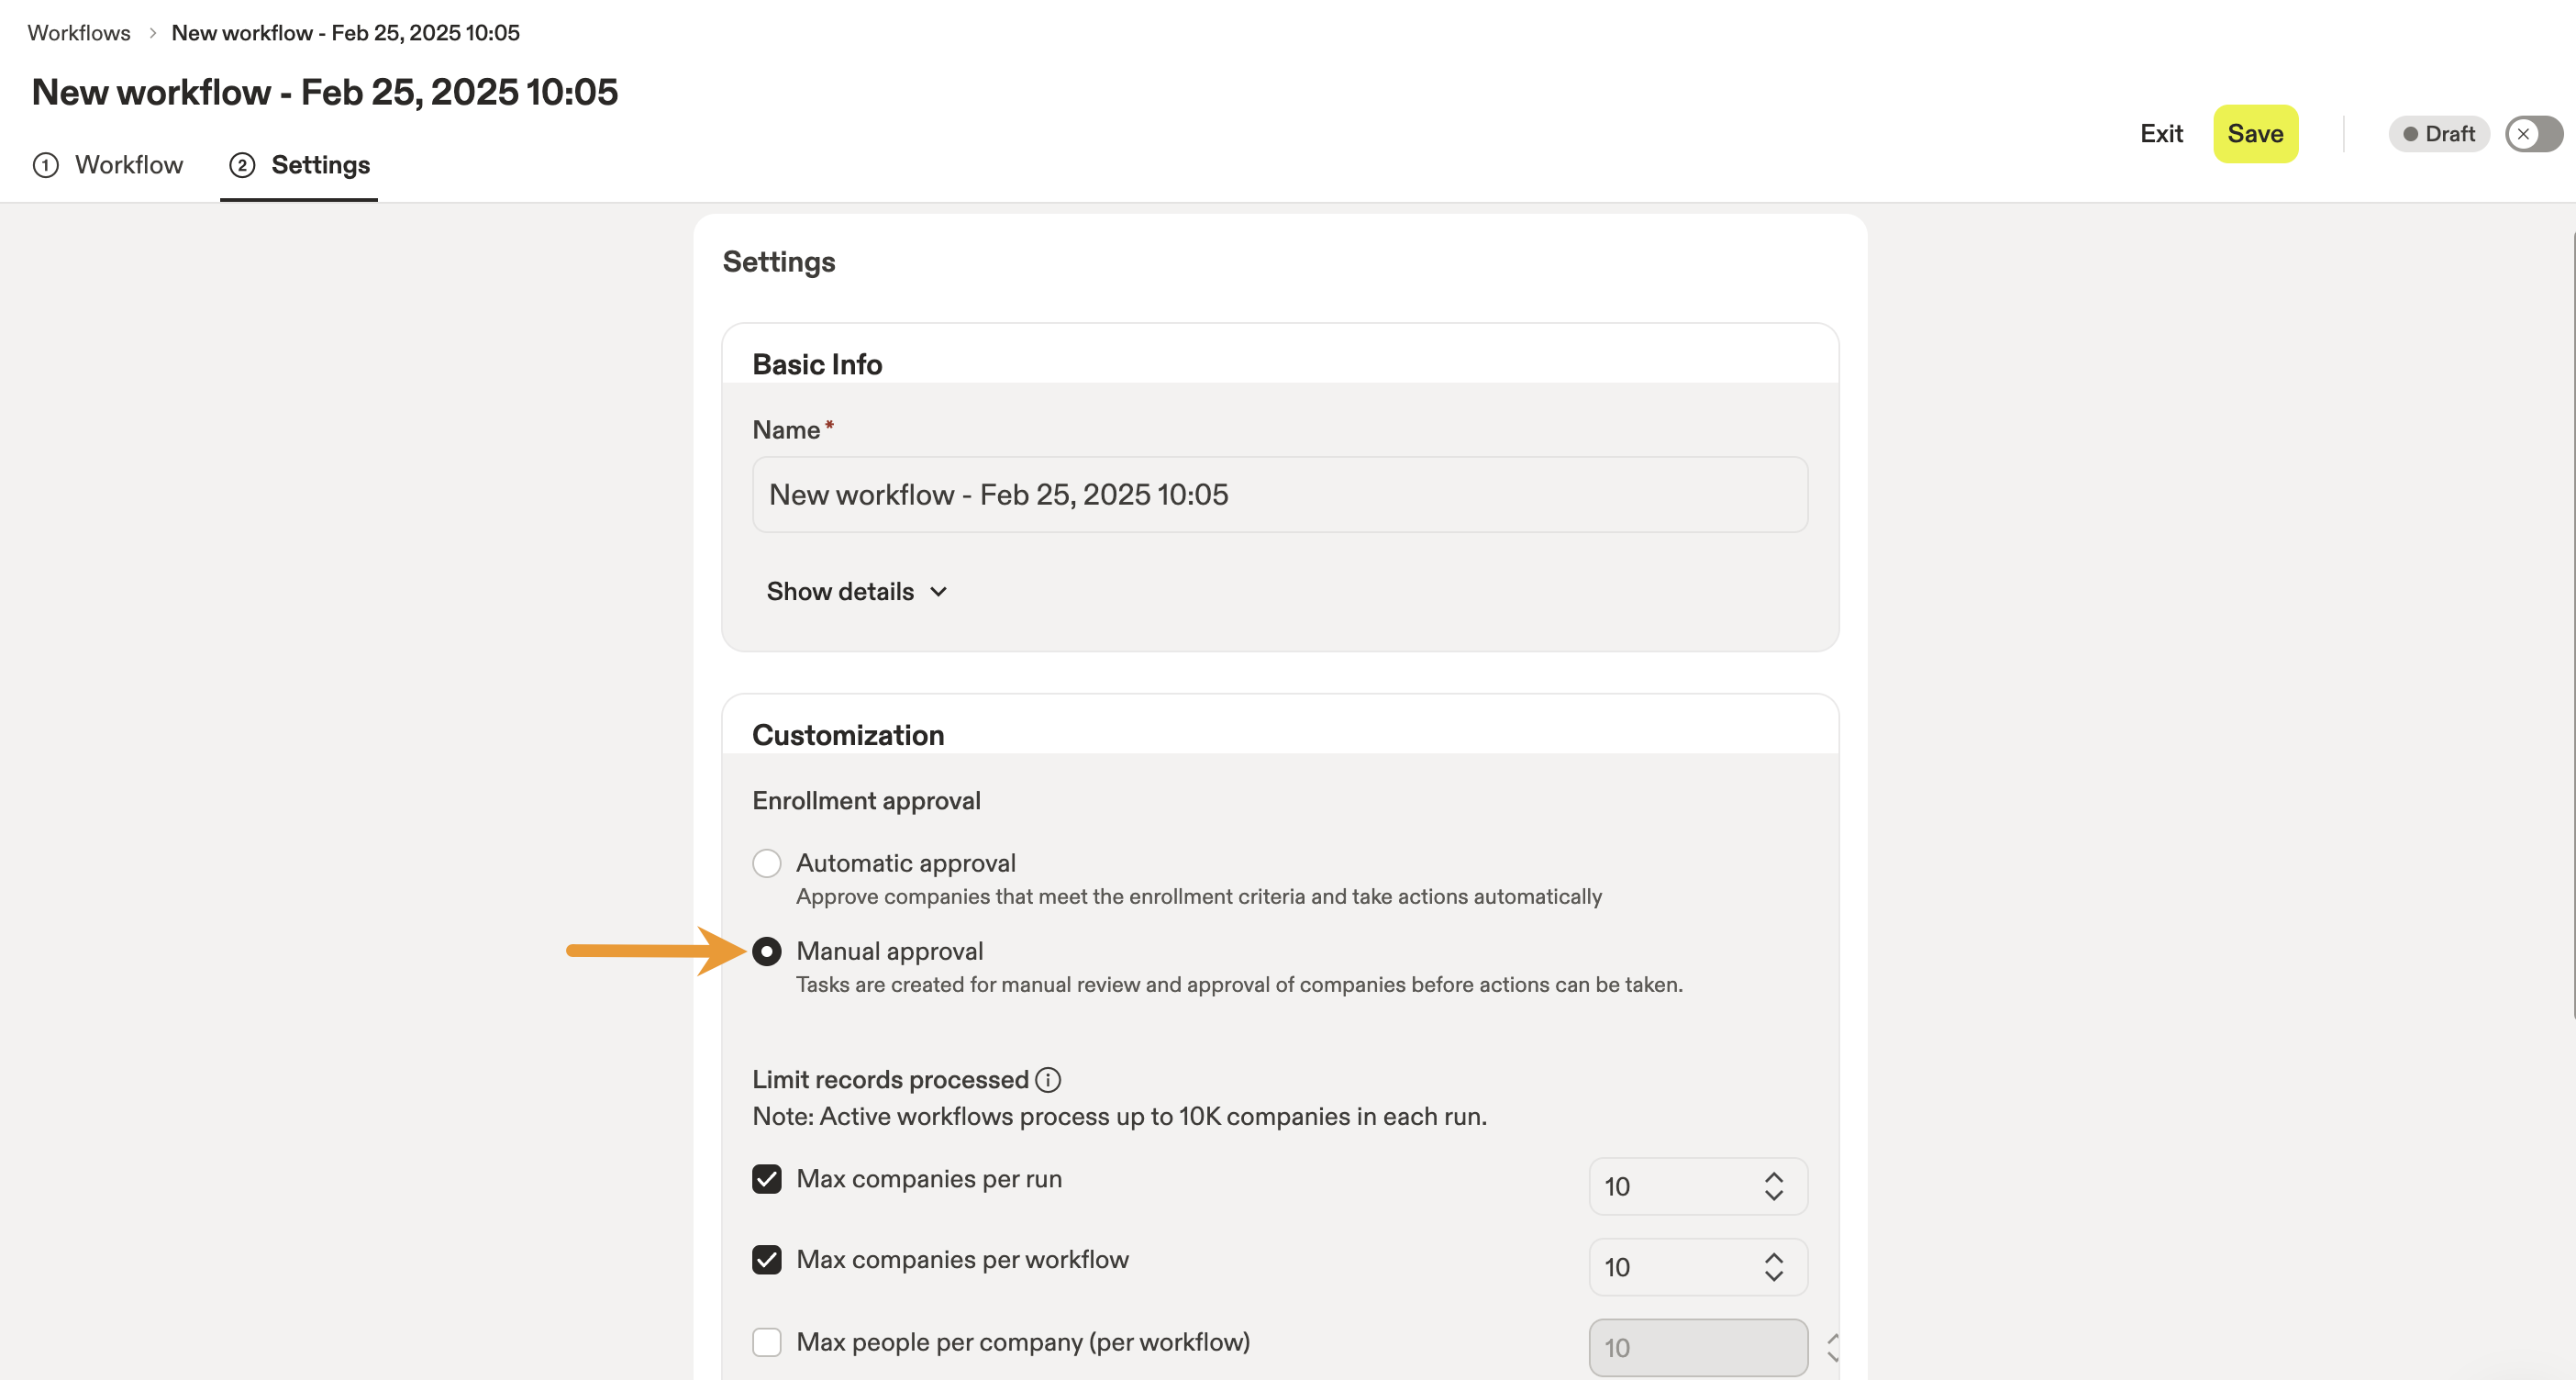Open info icon beside Limit records processed
The width and height of the screenshot is (2576, 1380).
pyautogui.click(x=1047, y=1080)
